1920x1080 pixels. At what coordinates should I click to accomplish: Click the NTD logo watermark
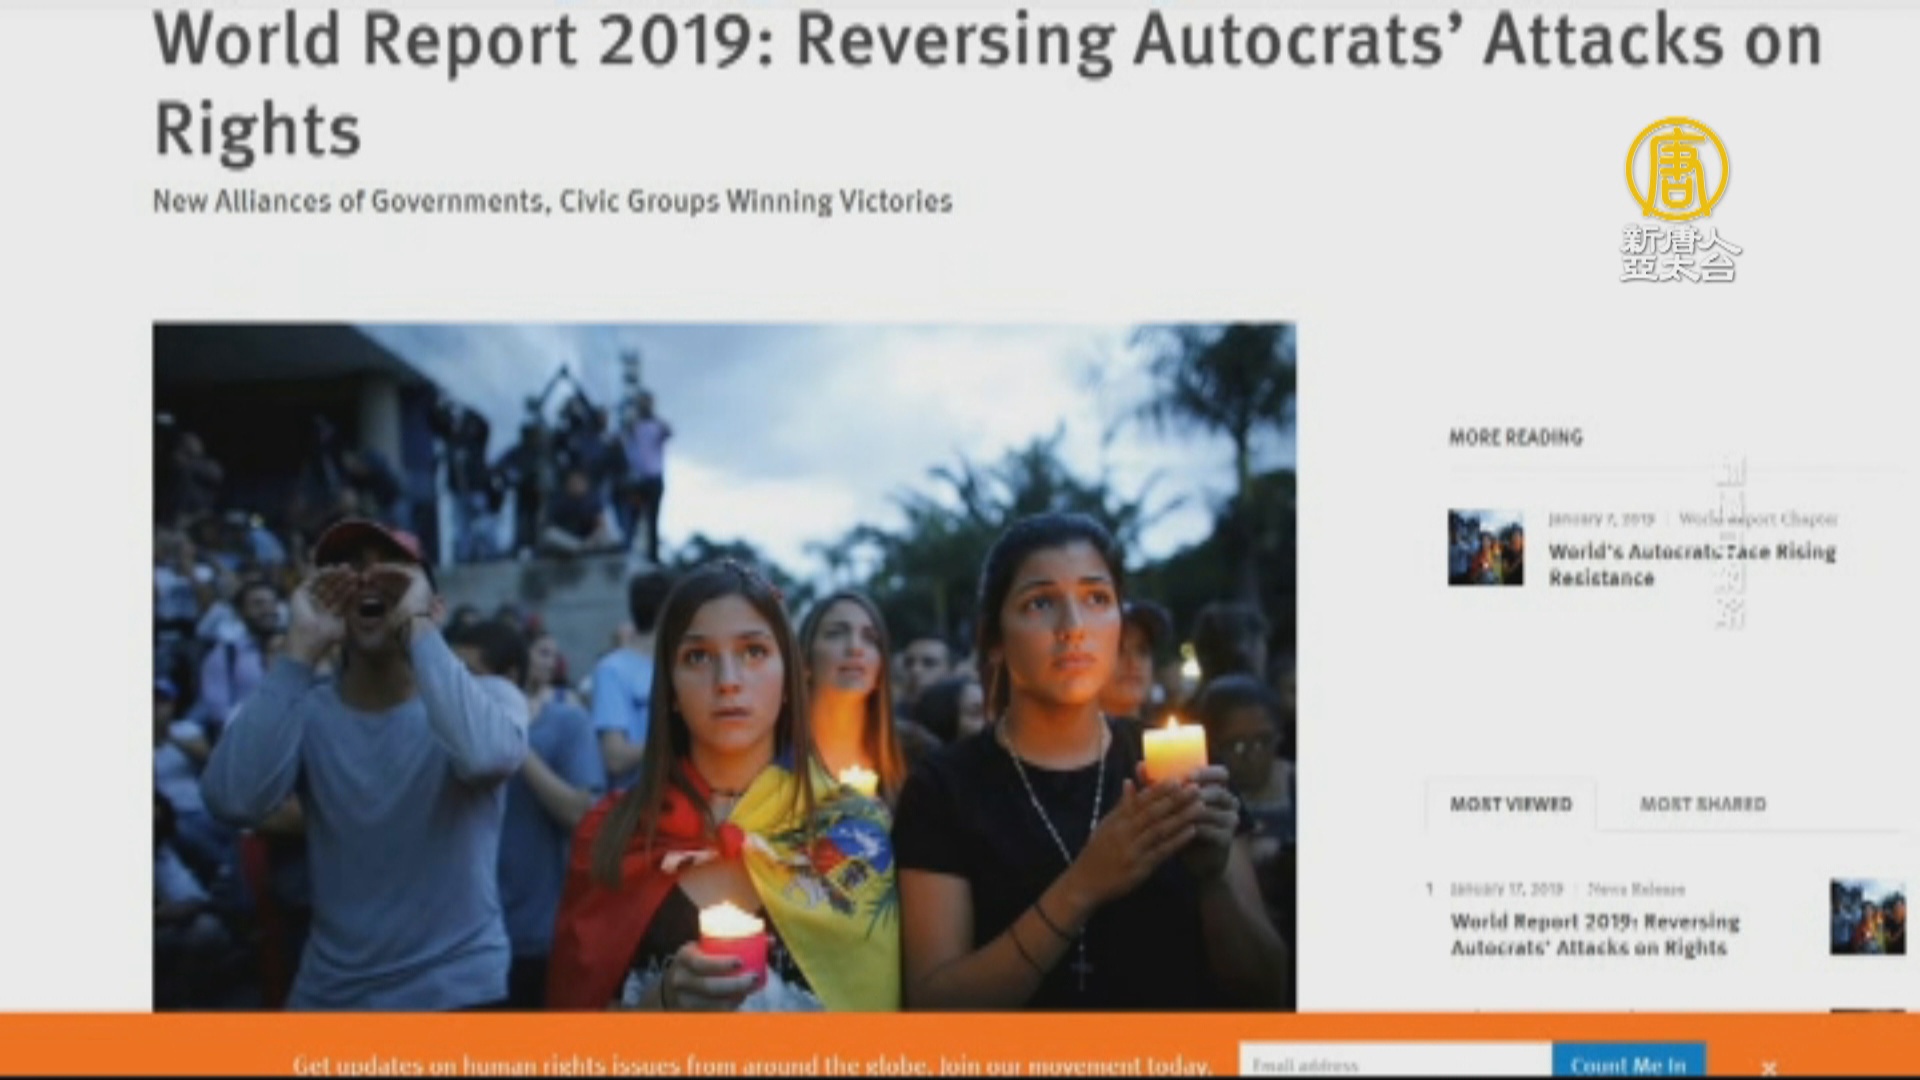1679,199
